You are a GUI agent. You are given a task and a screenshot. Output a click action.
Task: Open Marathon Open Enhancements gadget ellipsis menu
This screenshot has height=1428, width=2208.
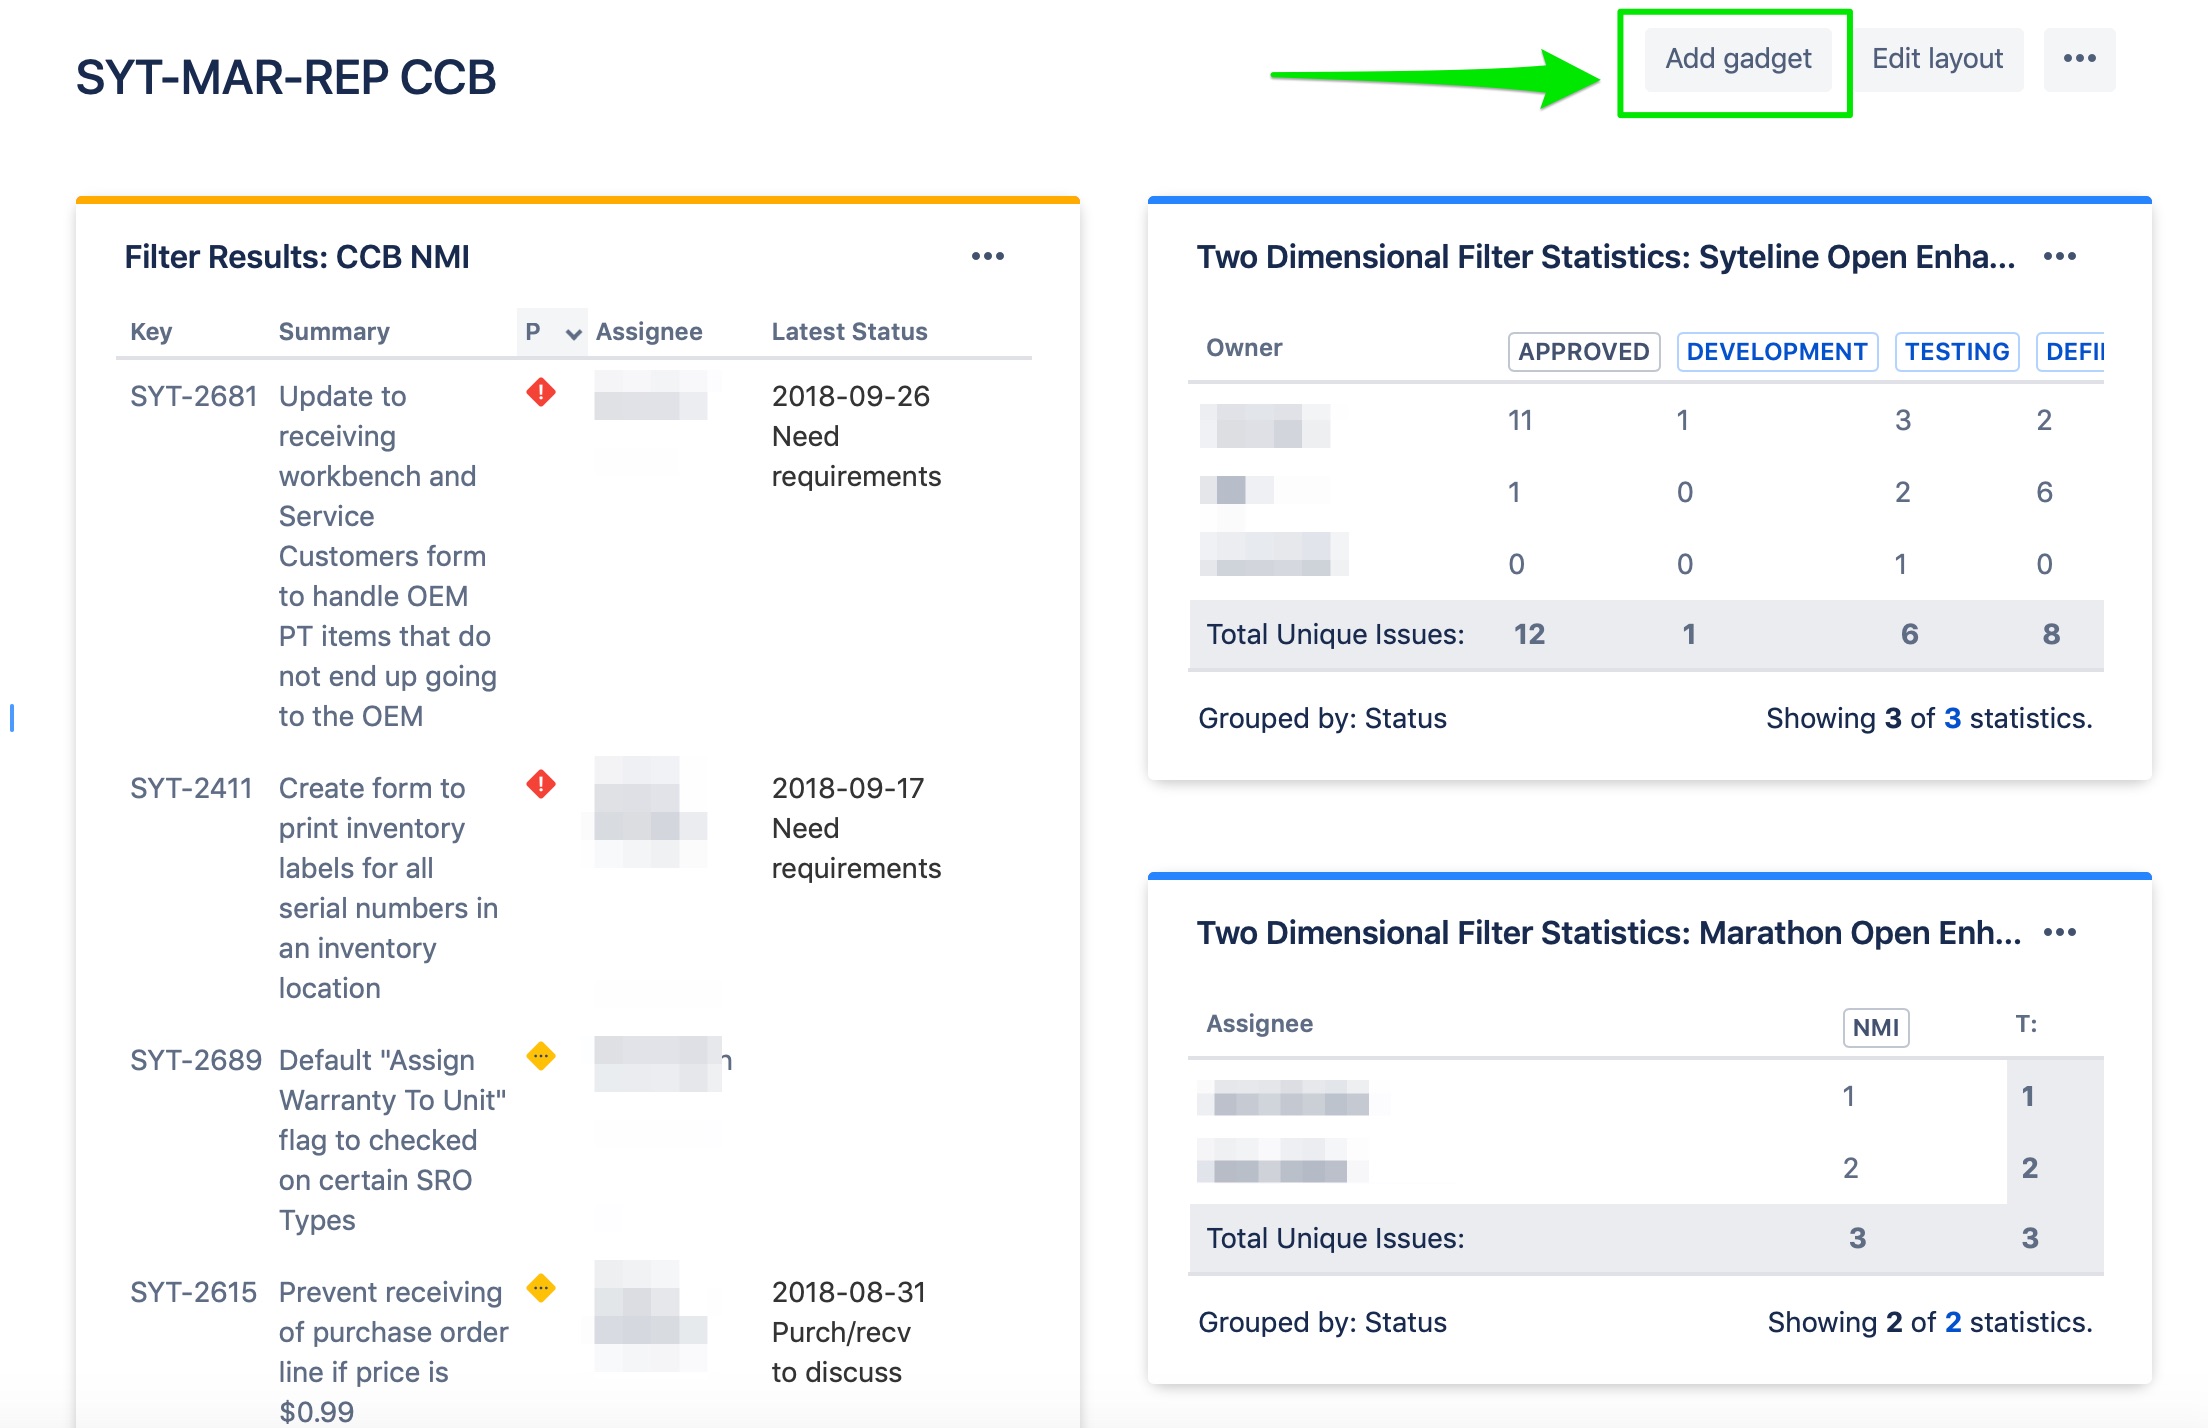(2059, 933)
